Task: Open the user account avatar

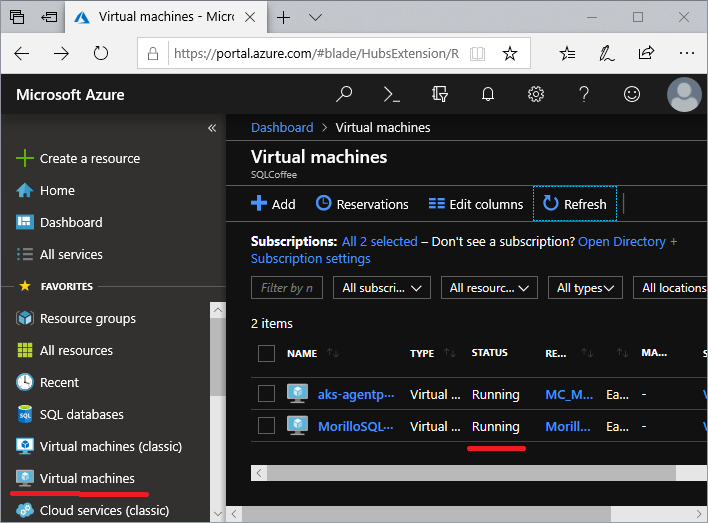Action: click(x=684, y=94)
